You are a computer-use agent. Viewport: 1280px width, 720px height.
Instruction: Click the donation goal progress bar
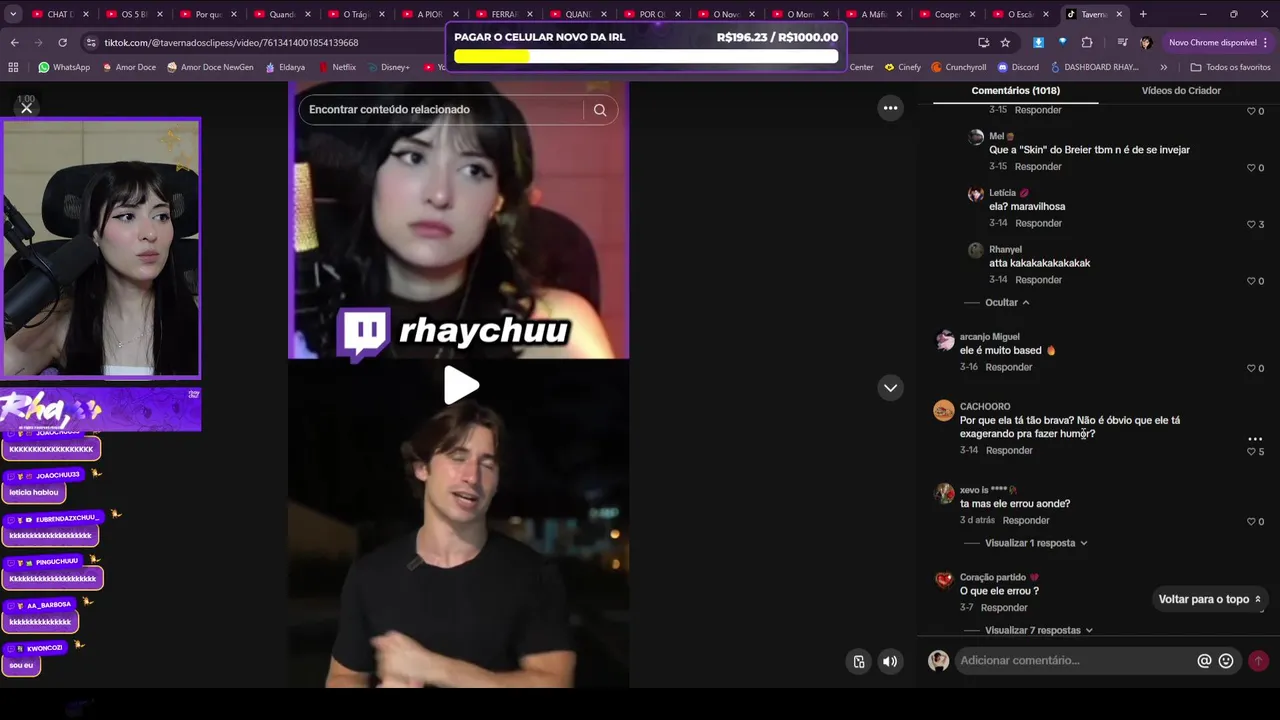coord(646,56)
